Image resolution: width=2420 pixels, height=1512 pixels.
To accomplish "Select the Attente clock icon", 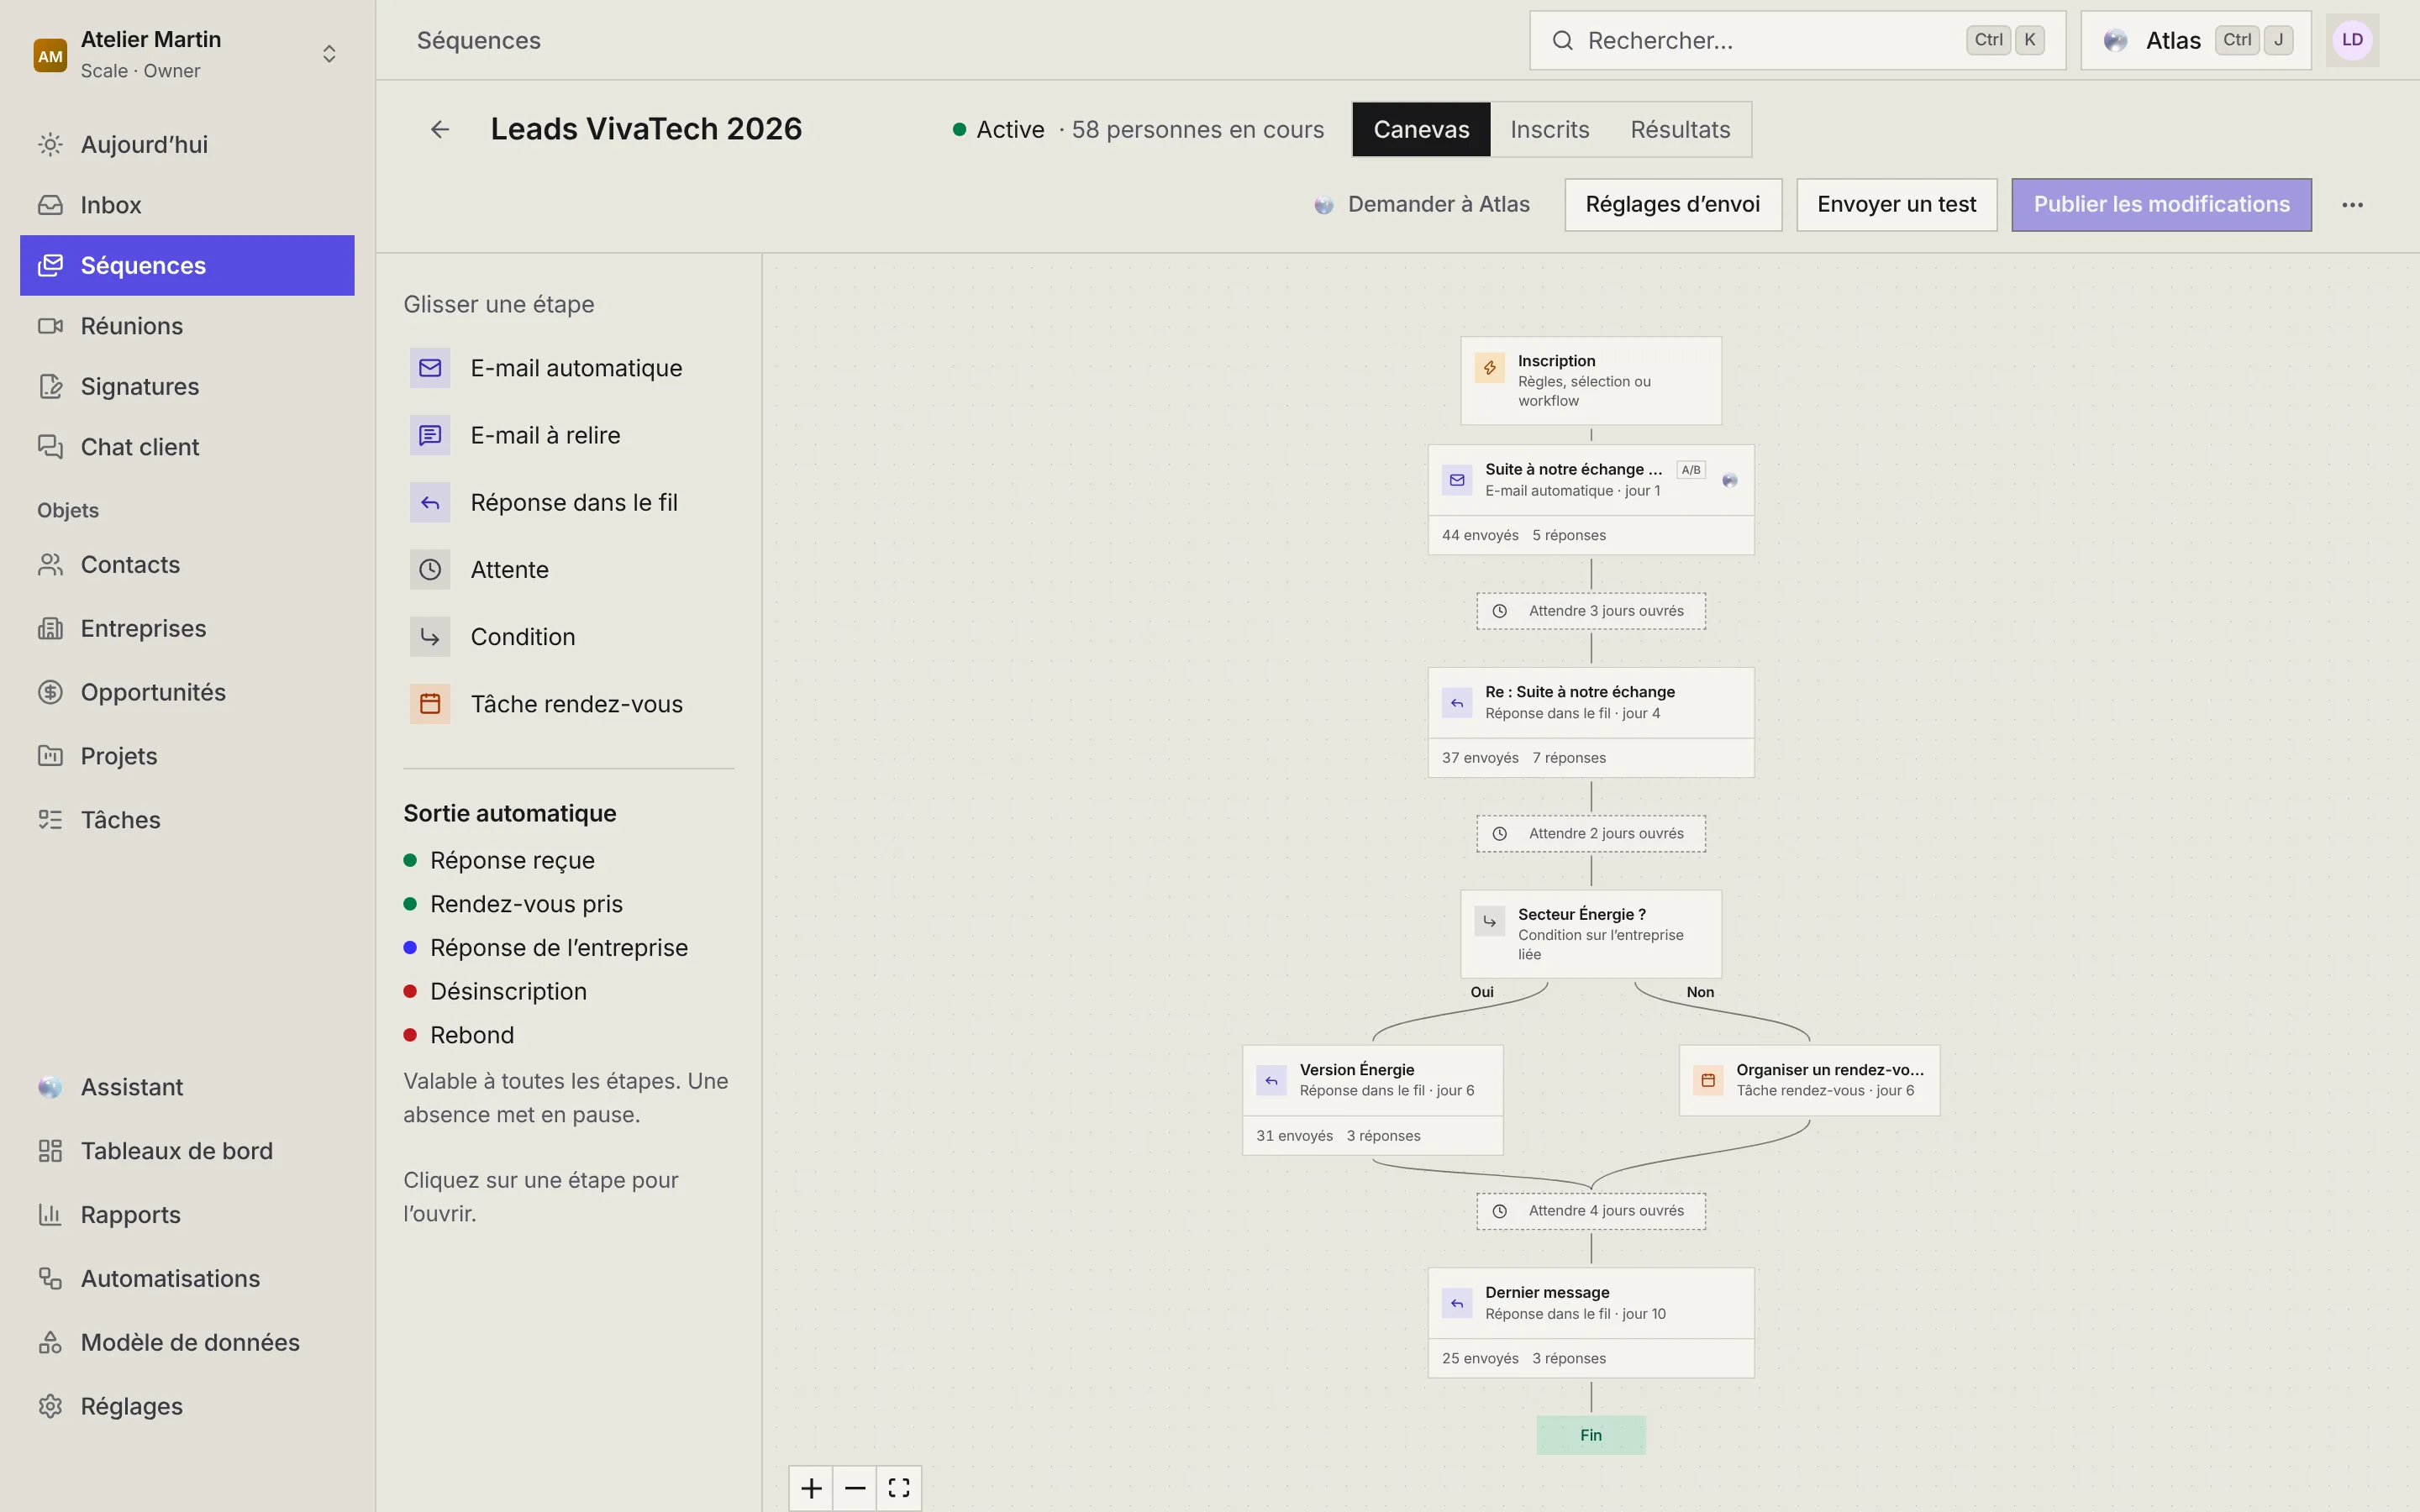I will tap(430, 569).
